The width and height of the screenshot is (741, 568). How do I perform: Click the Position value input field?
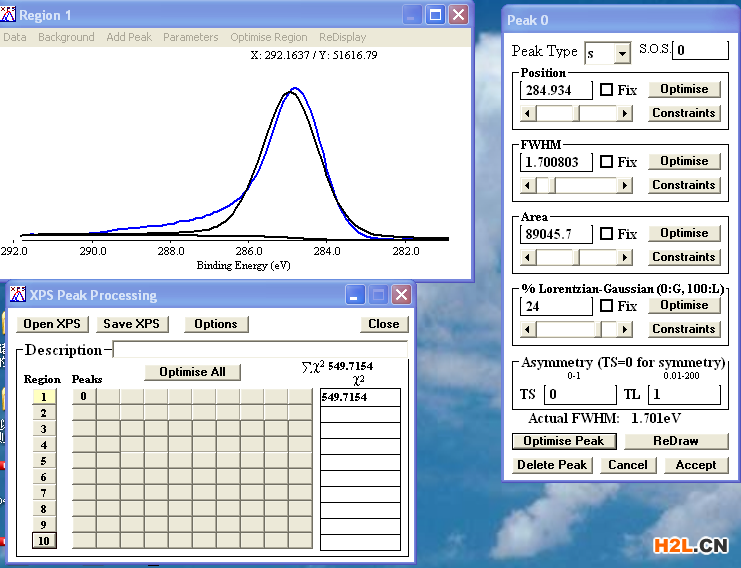(556, 90)
